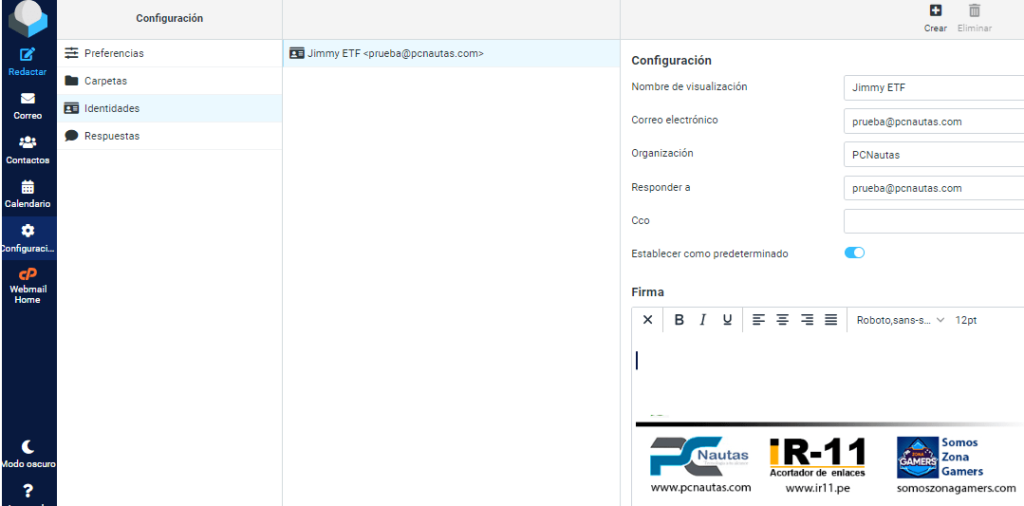Click the PCNautas logo in signature

point(699,456)
